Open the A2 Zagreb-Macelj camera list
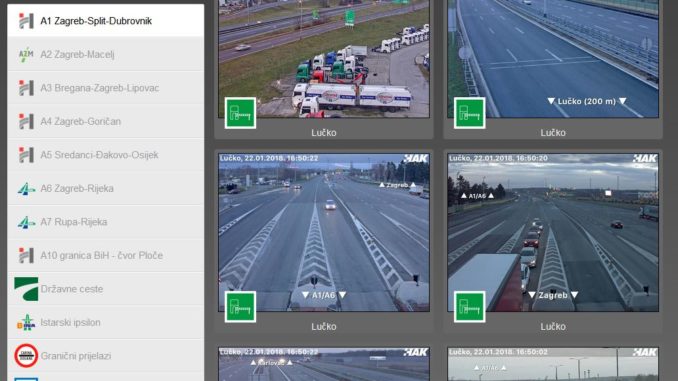The width and height of the screenshot is (678, 381). pos(106,54)
